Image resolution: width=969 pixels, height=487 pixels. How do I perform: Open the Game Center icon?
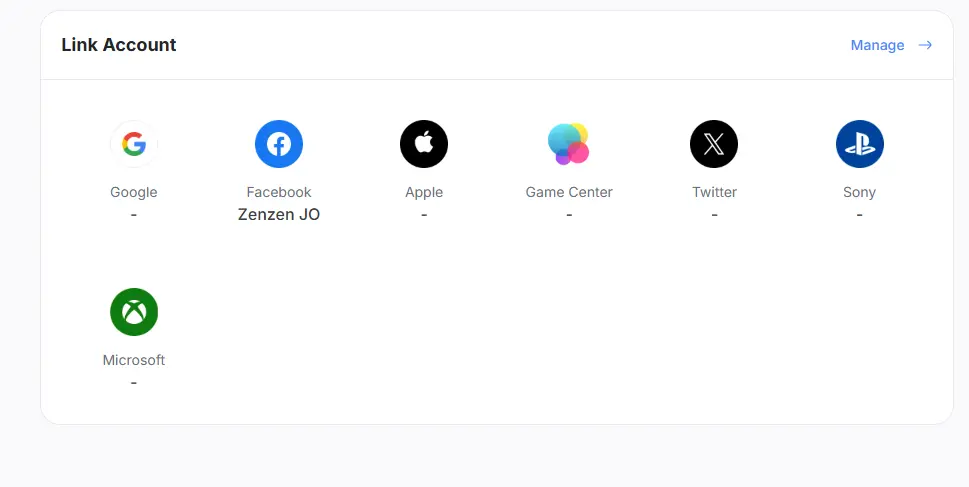point(569,144)
